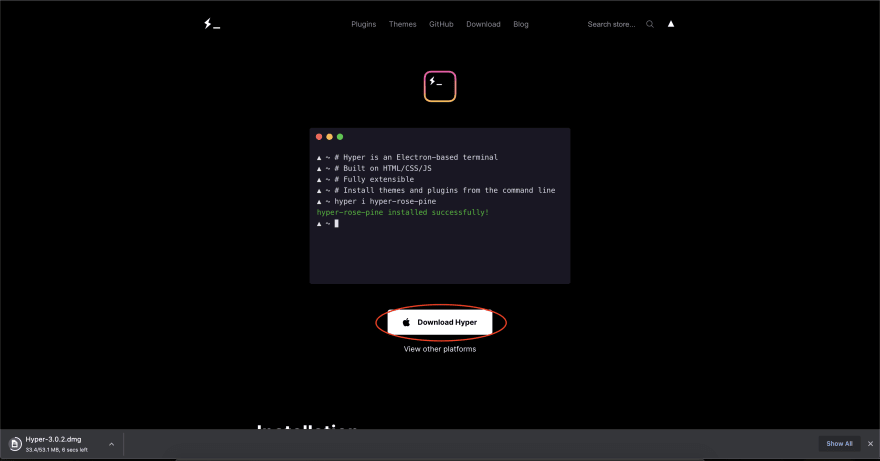Open the Plugins page
The image size is (880, 461).
pos(364,24)
